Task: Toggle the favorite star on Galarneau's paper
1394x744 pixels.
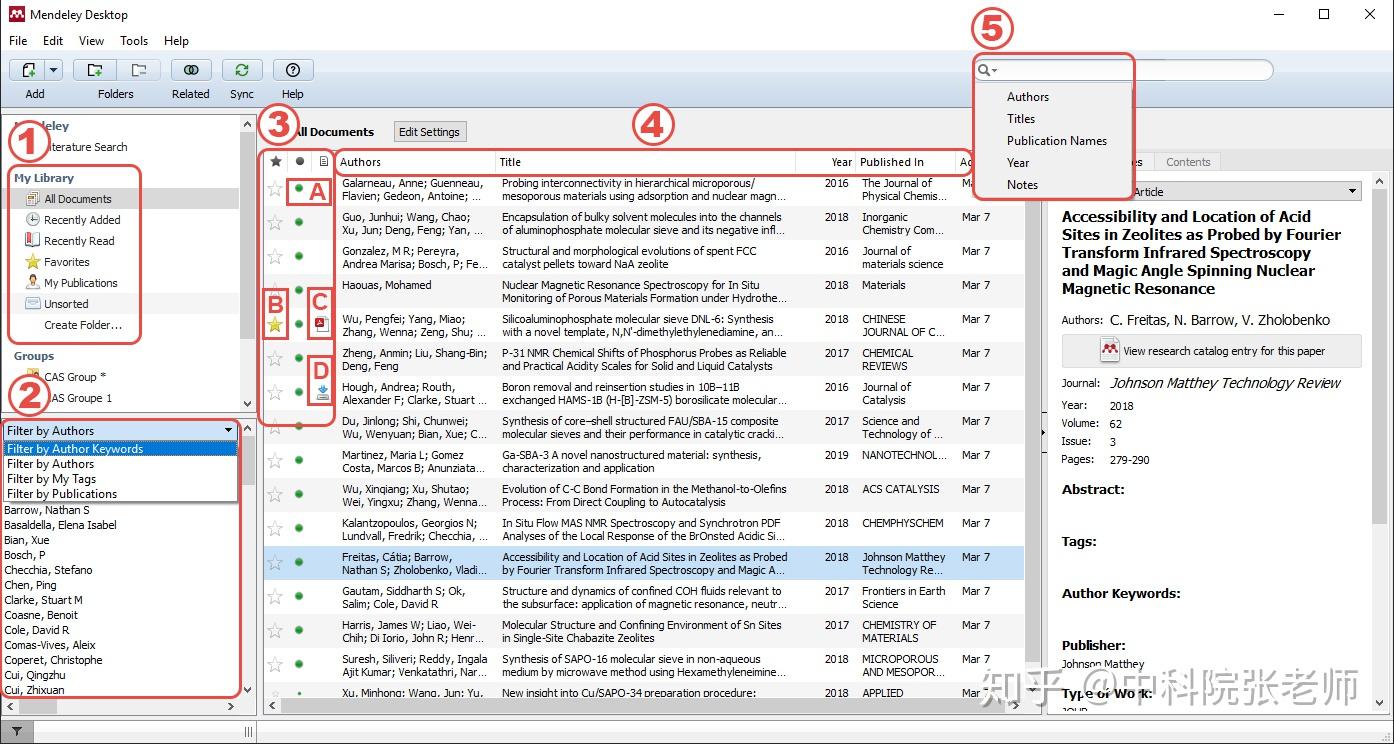Action: (274, 189)
